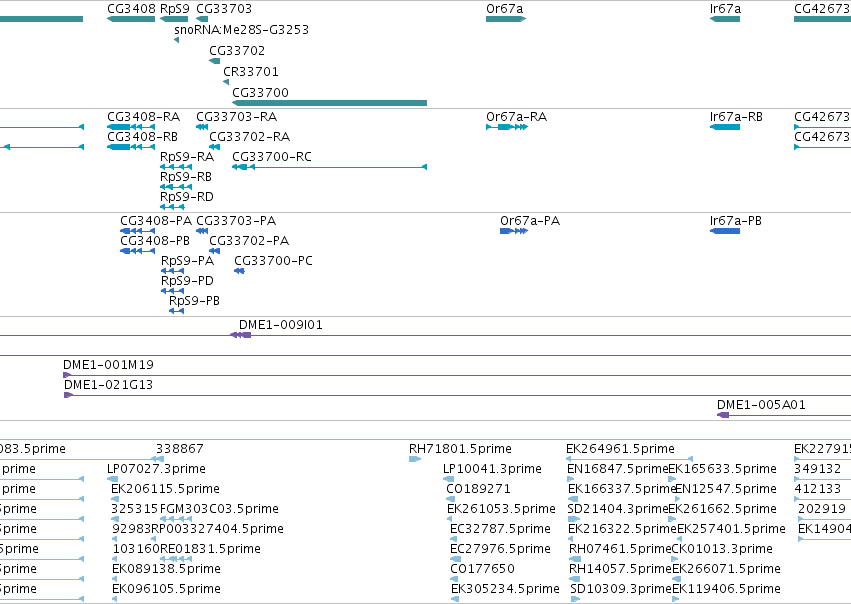Click the Ir67a-RB transcript label
Screen dimensions: 851x604
pyautogui.click(x=736, y=117)
